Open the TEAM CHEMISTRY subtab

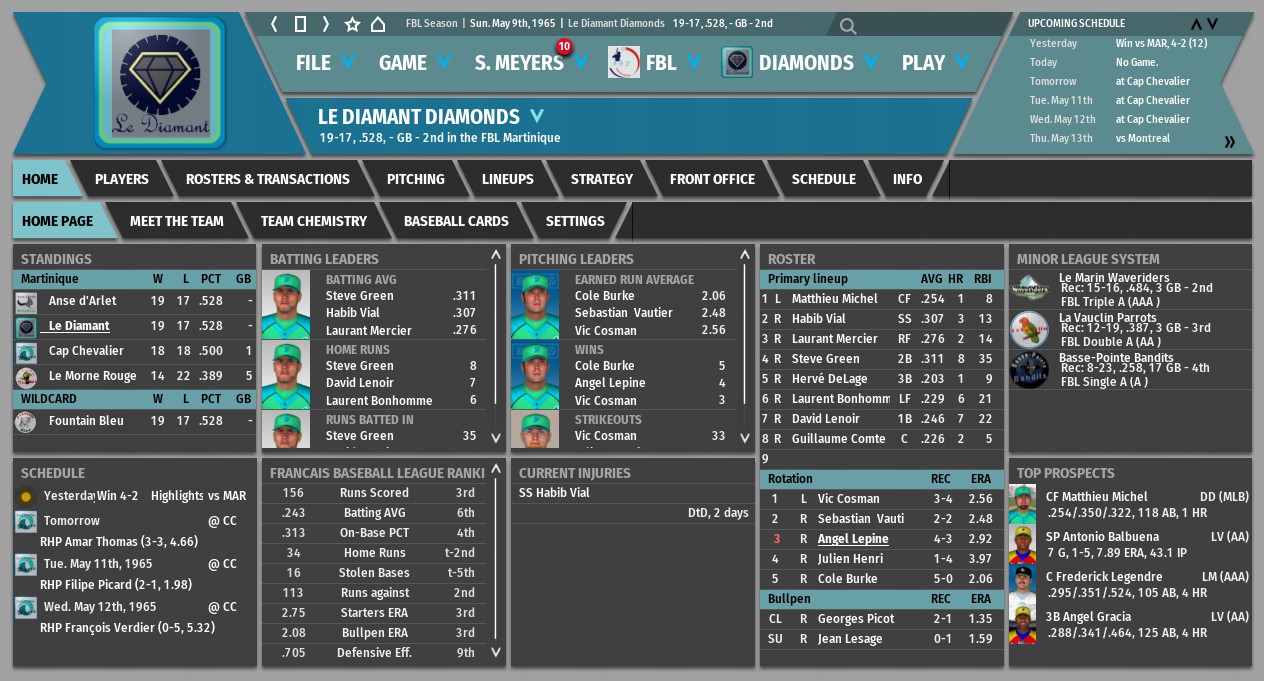[x=314, y=221]
